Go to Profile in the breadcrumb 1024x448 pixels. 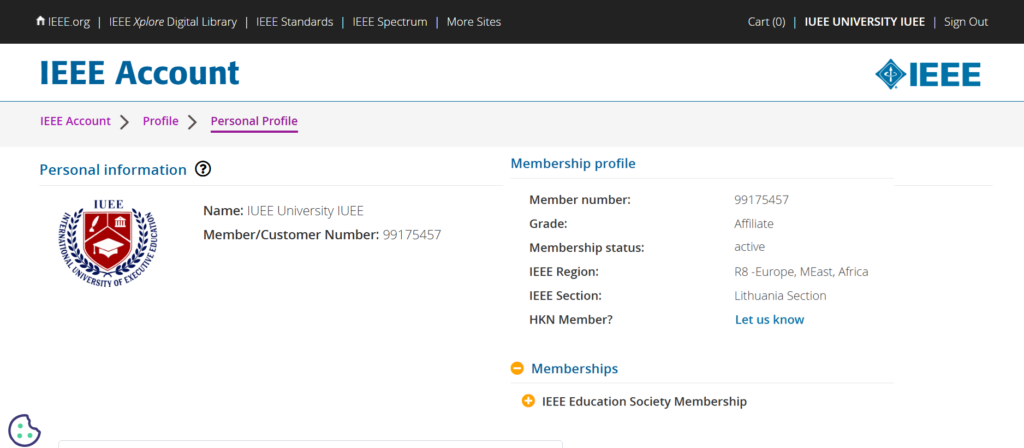tap(160, 121)
